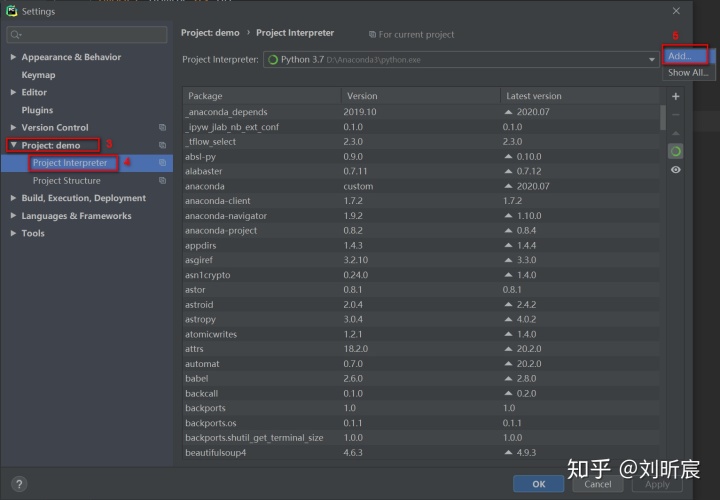Click upgrade arrow for absl-py latest version
The height and width of the screenshot is (500, 720).
(x=508, y=157)
